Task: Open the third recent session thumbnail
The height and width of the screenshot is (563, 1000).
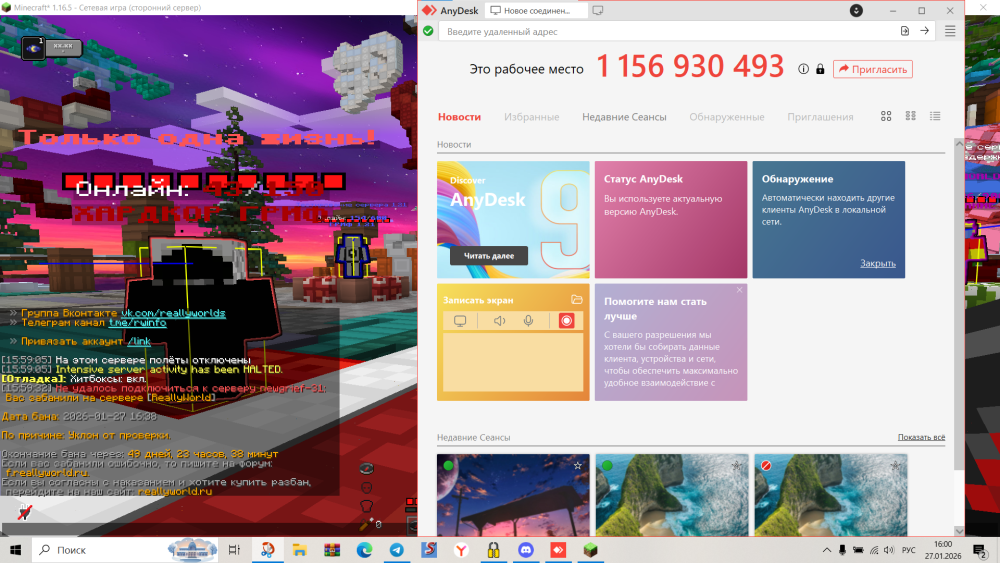Action: point(830,495)
